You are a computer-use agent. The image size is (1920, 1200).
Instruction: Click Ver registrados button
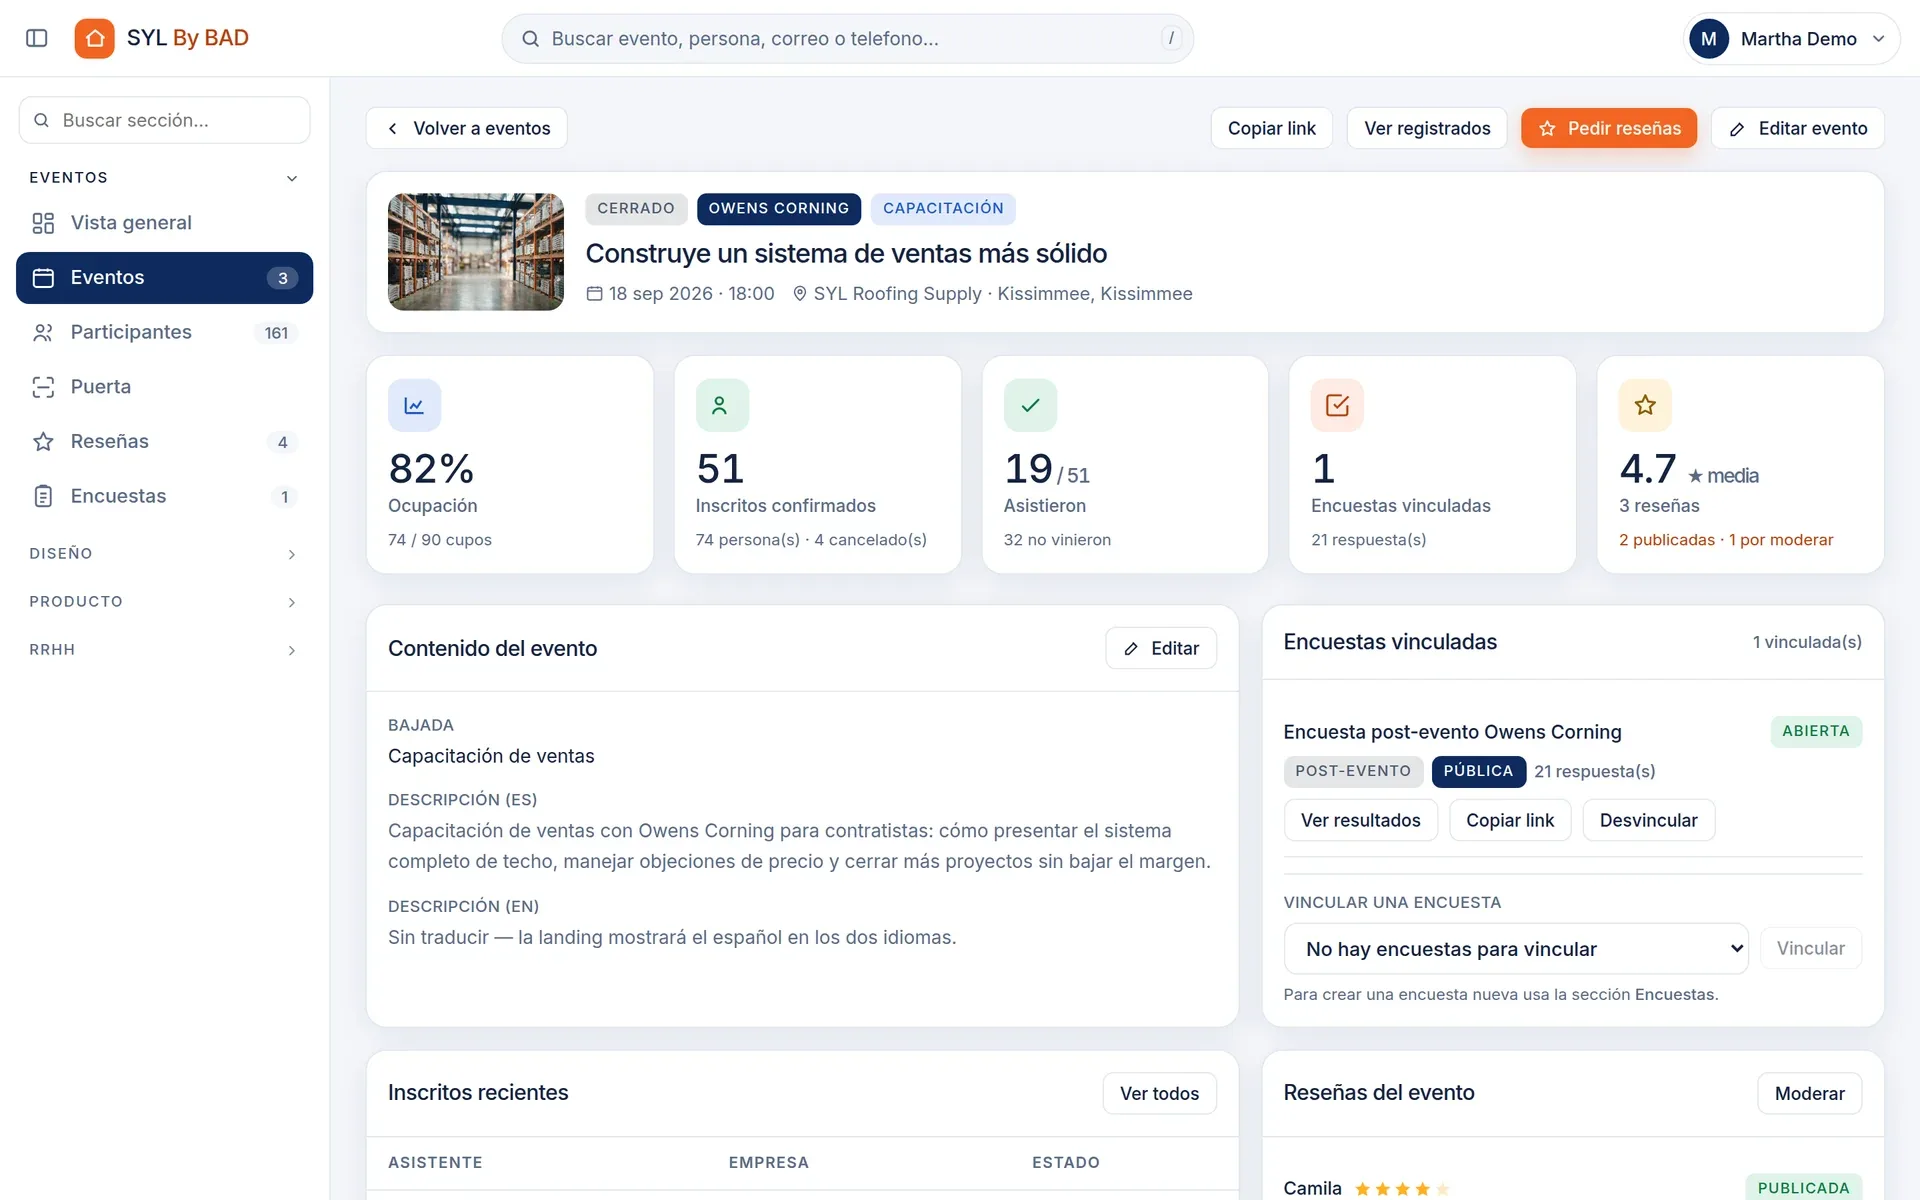click(x=1427, y=128)
